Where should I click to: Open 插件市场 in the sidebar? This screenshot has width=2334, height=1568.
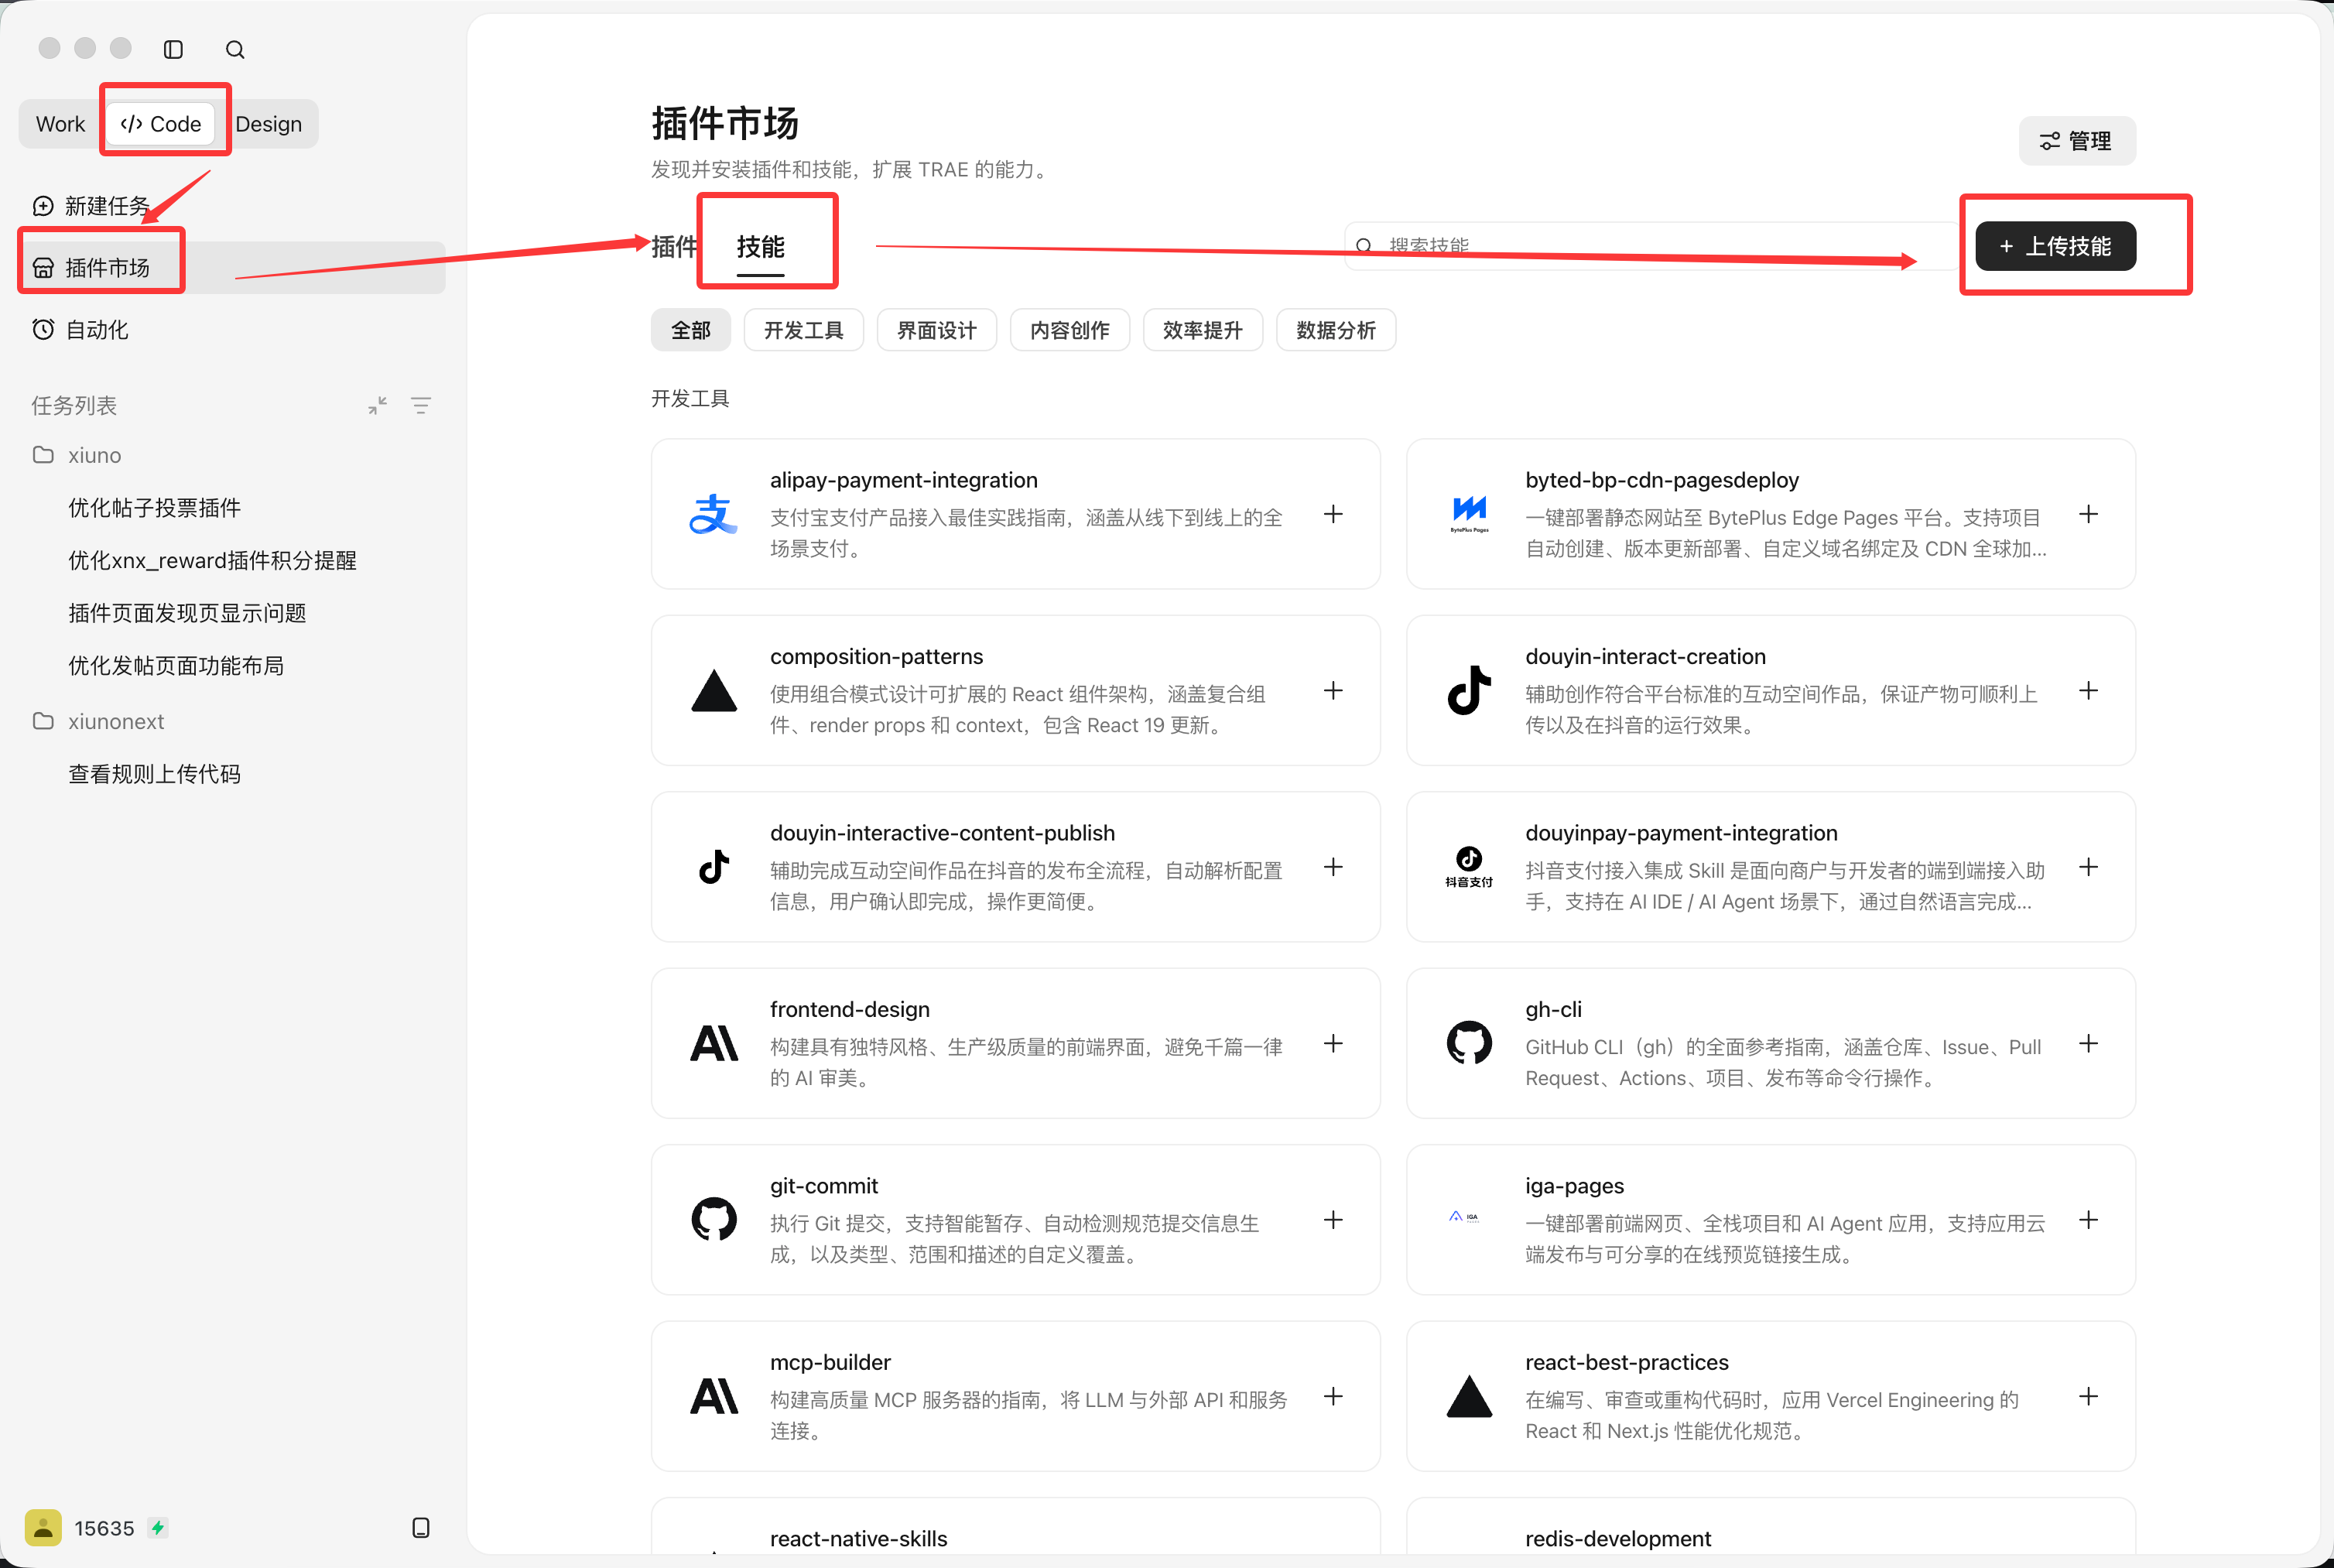(232, 268)
